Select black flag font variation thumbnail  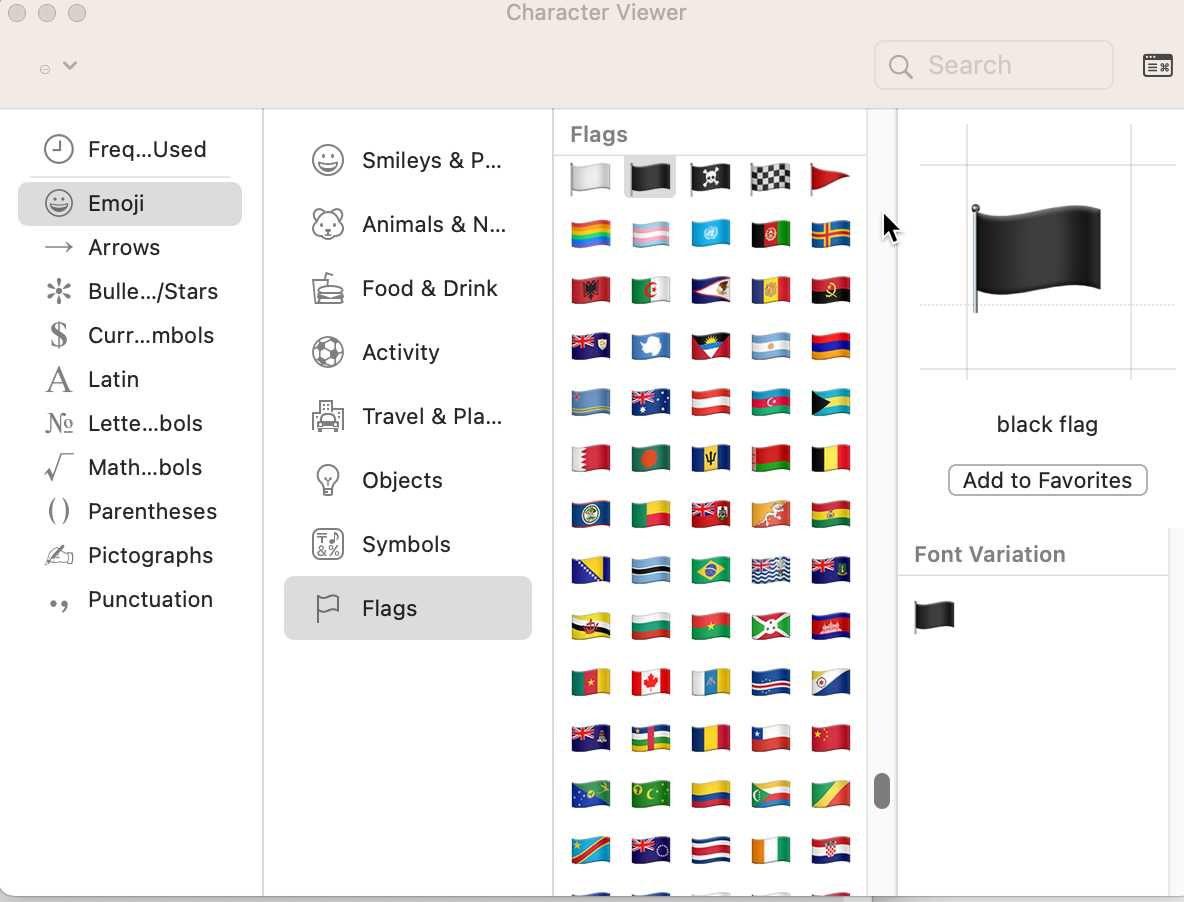point(935,616)
